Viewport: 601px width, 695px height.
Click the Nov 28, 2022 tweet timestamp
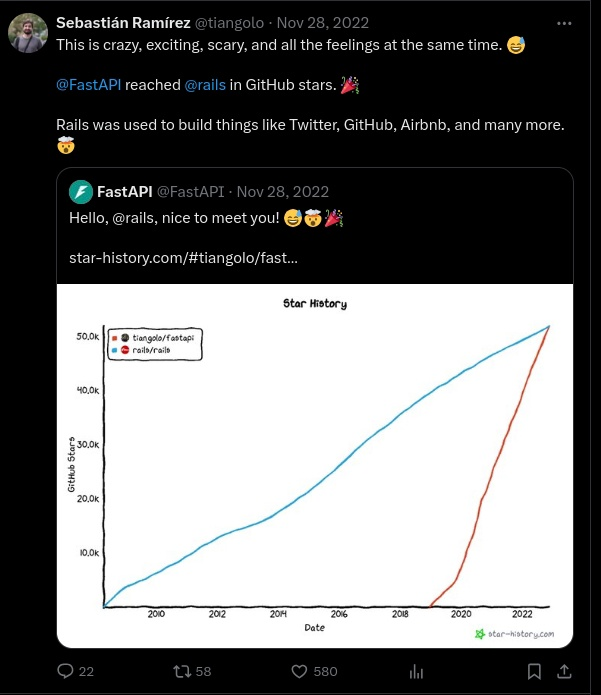click(x=324, y=23)
